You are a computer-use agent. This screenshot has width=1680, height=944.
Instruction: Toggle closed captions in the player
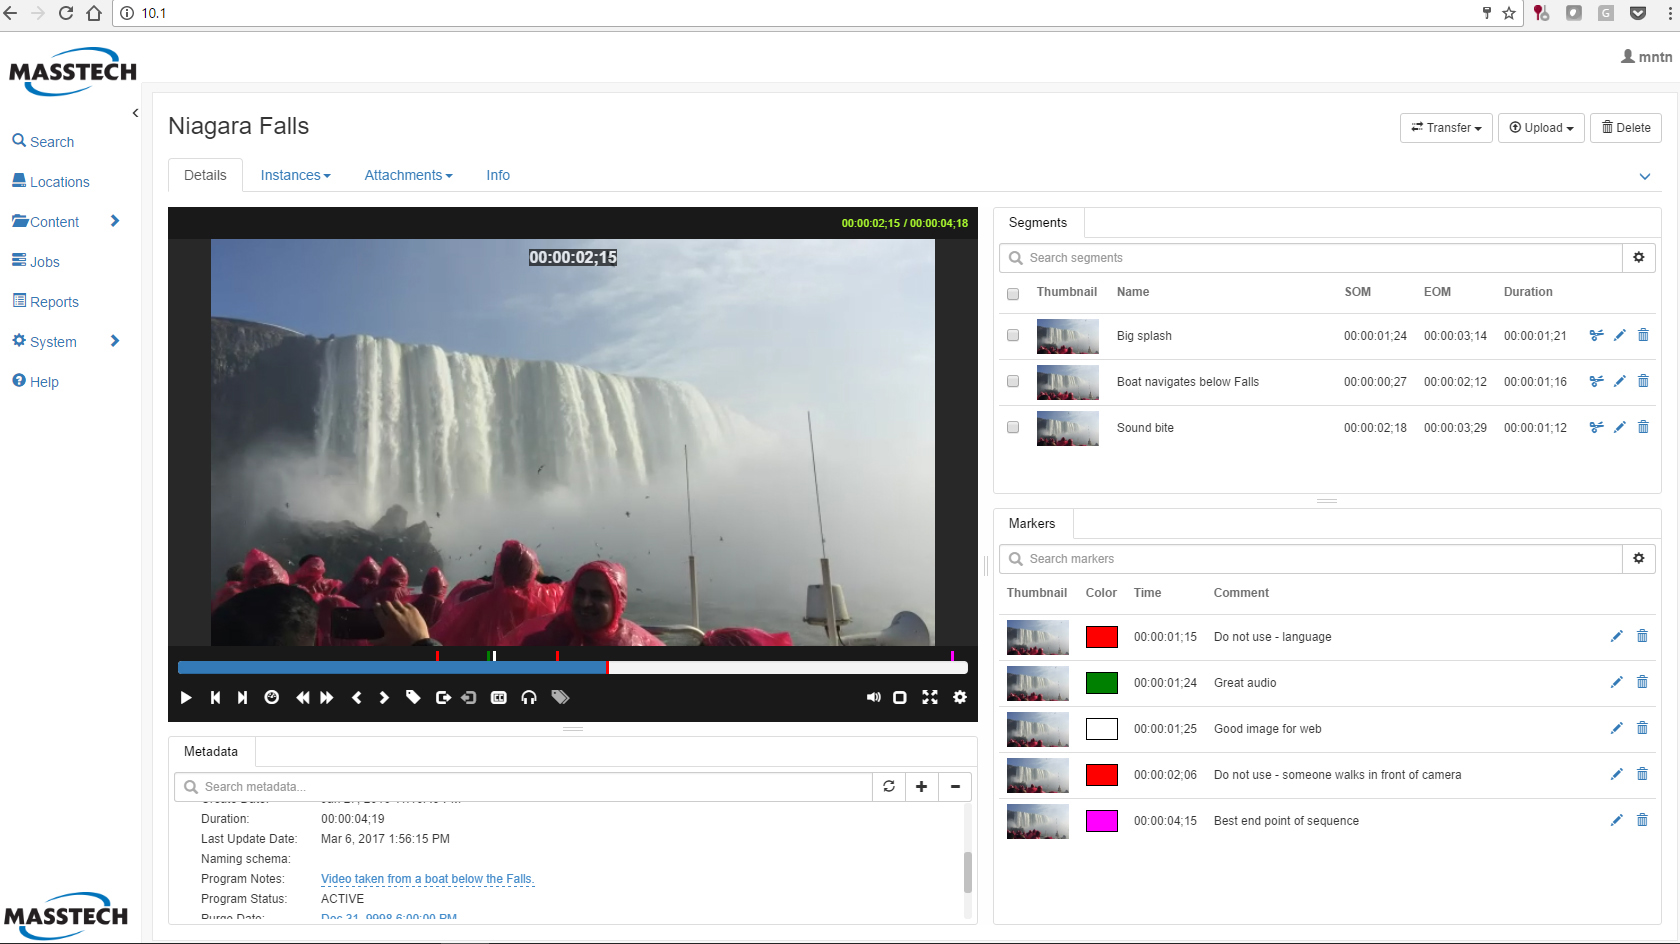[499, 697]
